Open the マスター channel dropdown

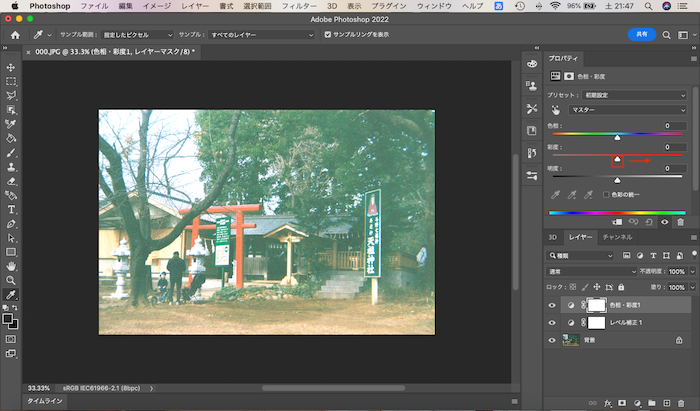coord(628,109)
